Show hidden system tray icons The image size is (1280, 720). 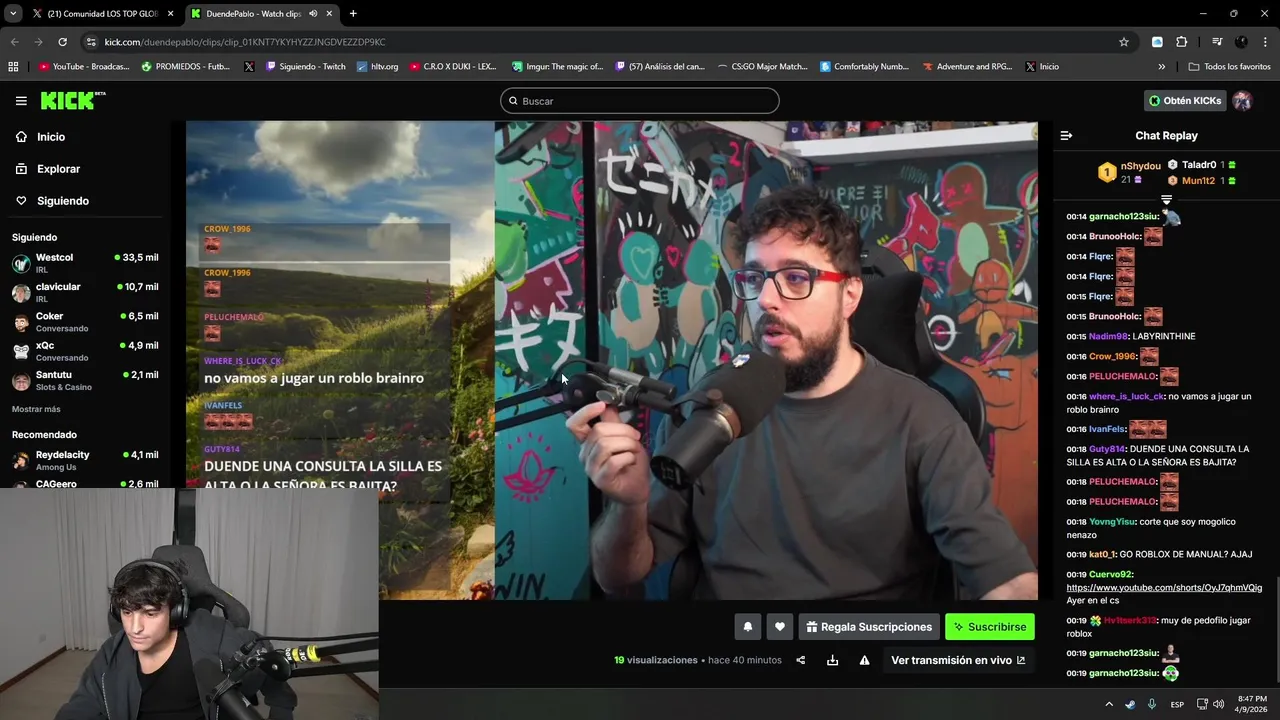tap(1109, 704)
